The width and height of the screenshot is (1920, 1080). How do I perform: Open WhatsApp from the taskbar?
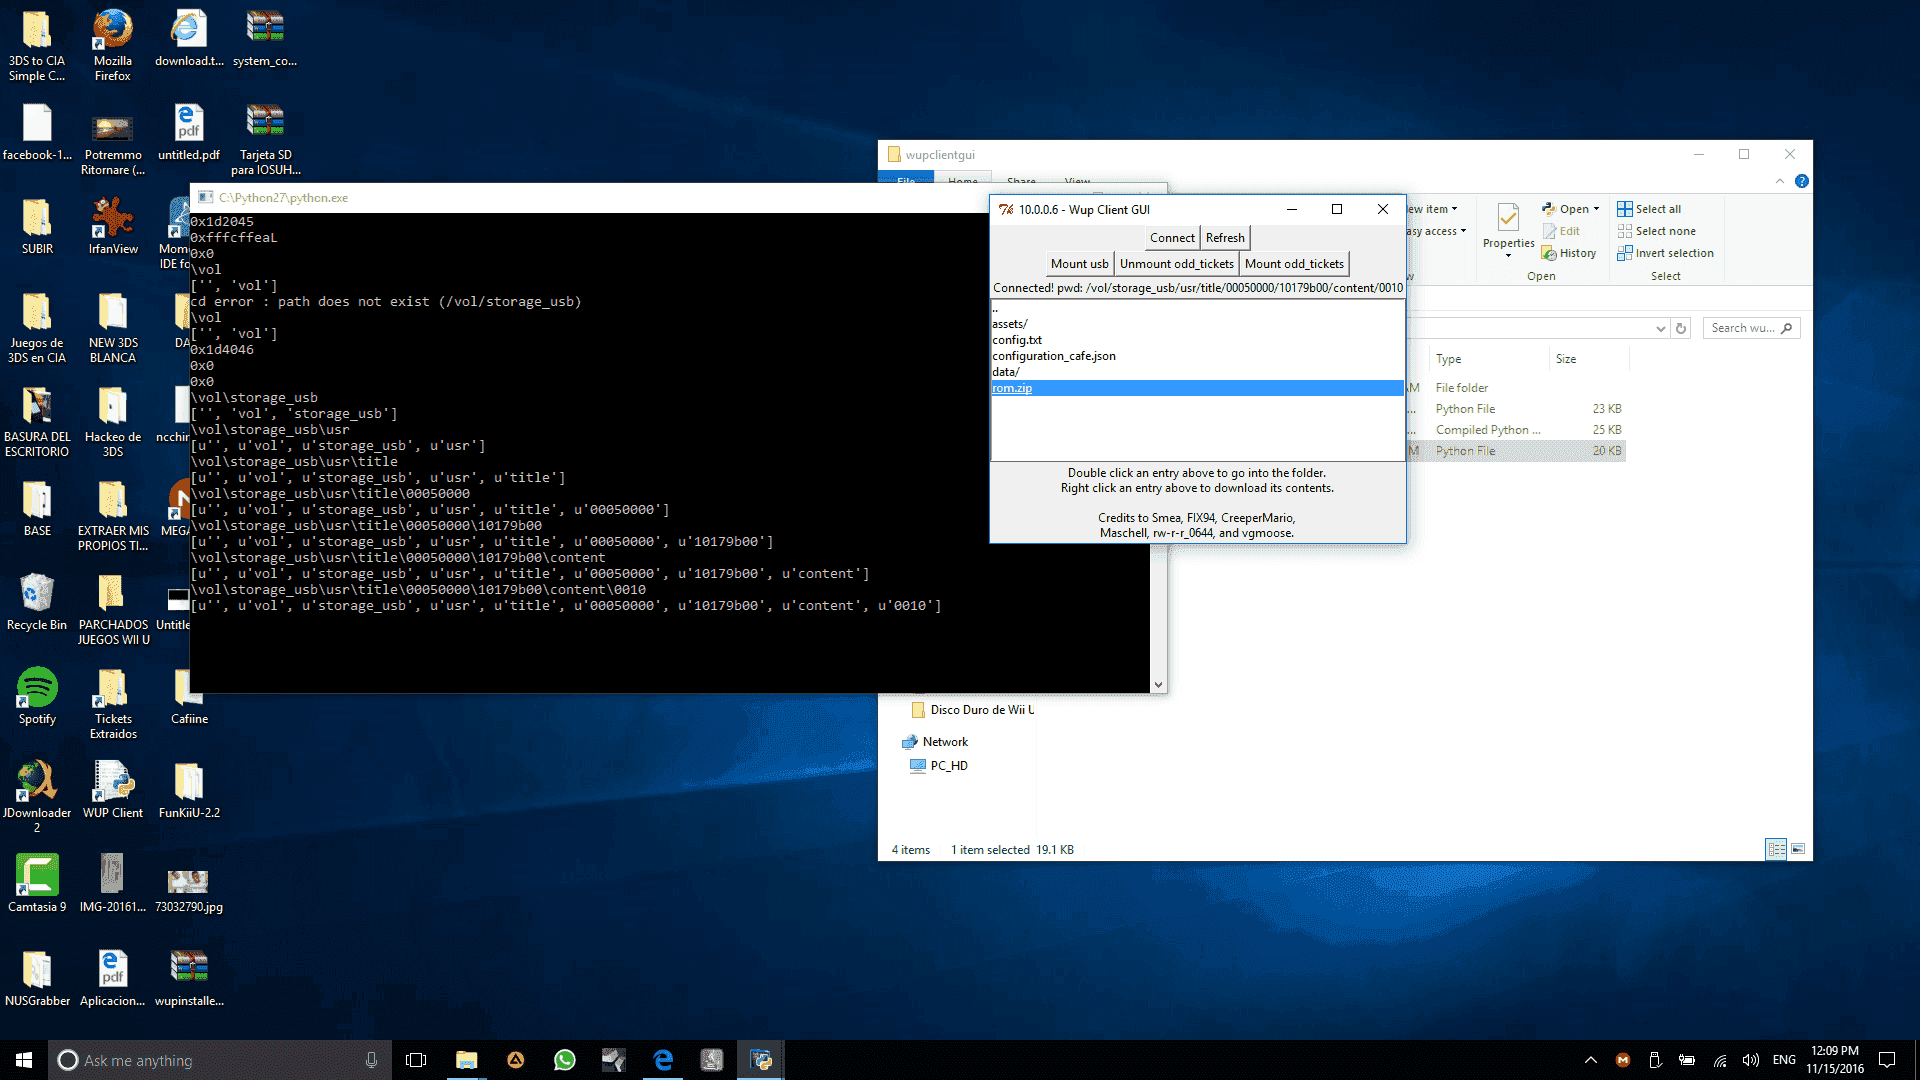pos(565,1060)
